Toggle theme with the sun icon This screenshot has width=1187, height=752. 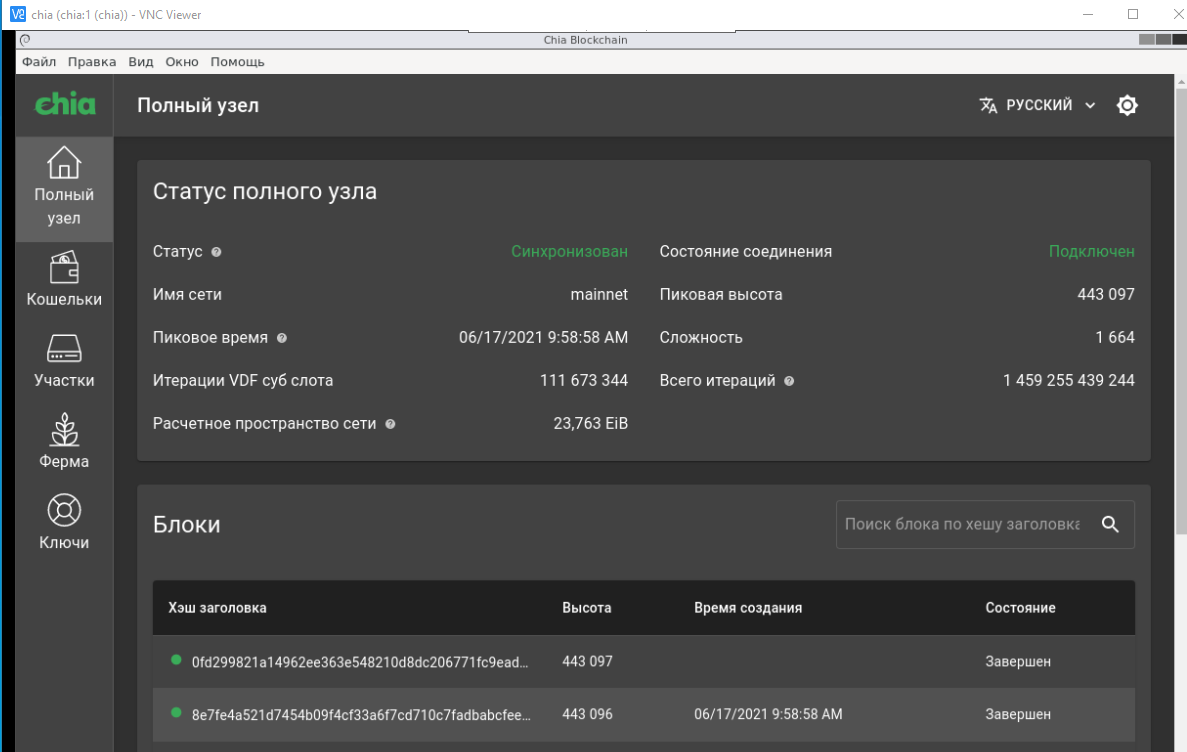1127,105
